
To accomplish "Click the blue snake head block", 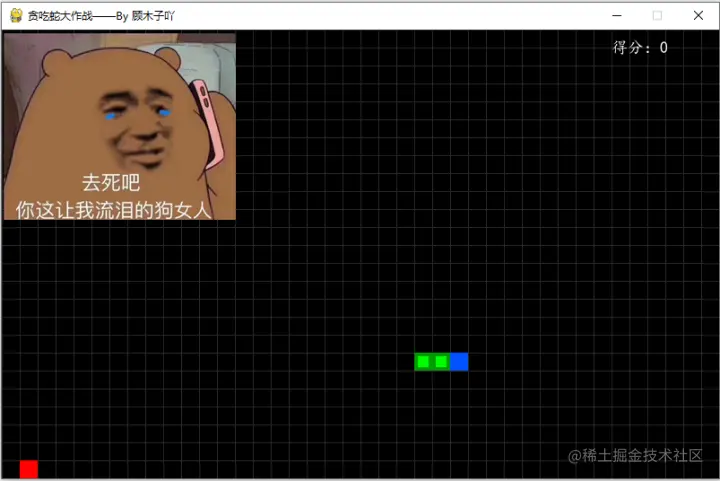I will click(x=459, y=362).
